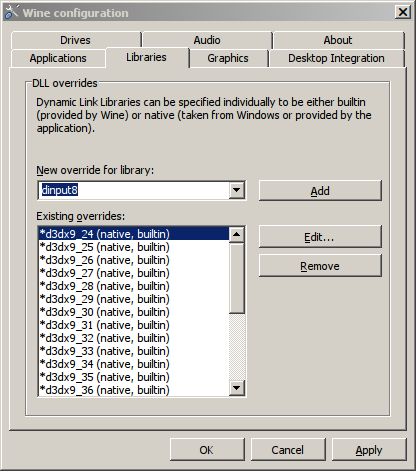Select *d3dx9_26 (native, builtin) override
The height and width of the screenshot is (471, 416).
pyautogui.click(x=134, y=260)
